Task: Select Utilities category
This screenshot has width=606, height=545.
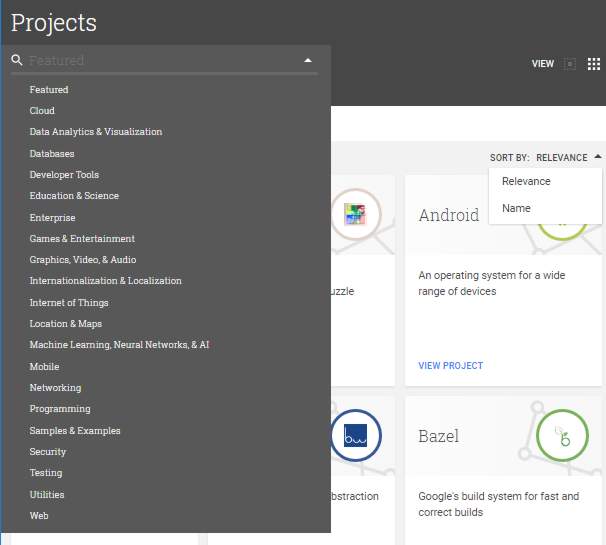Action: click(x=47, y=494)
